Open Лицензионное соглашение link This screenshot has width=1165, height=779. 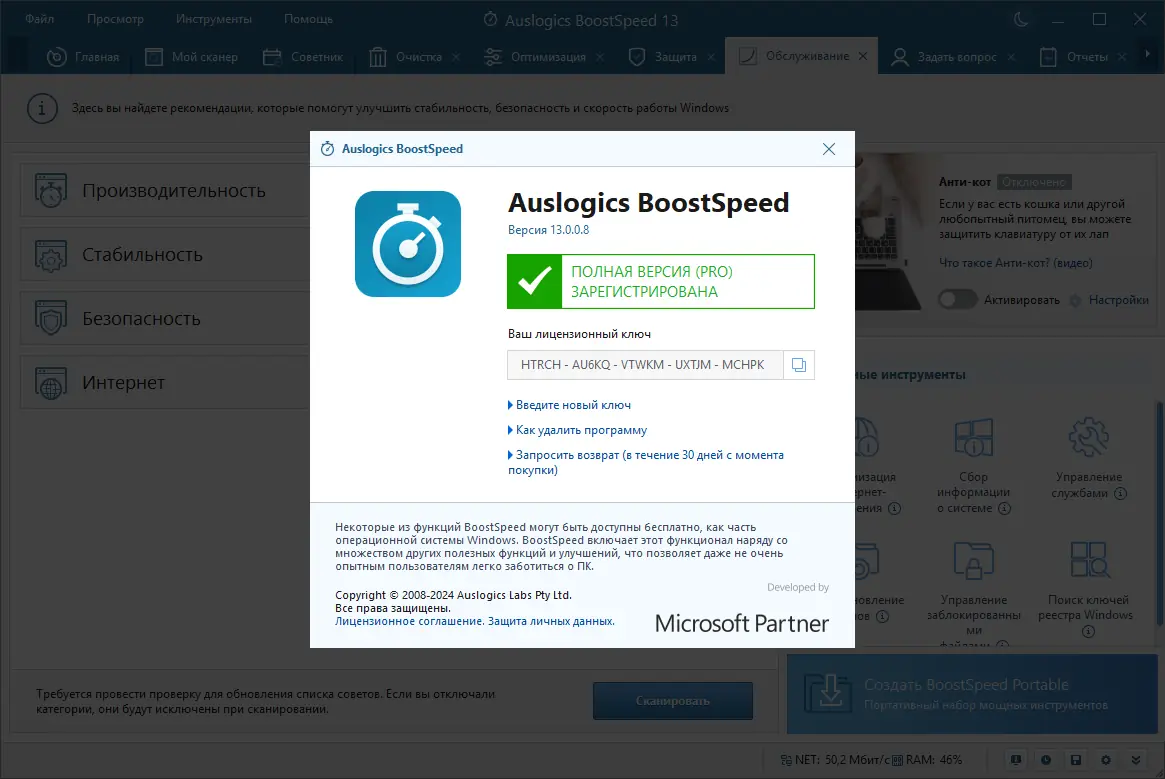(409, 621)
